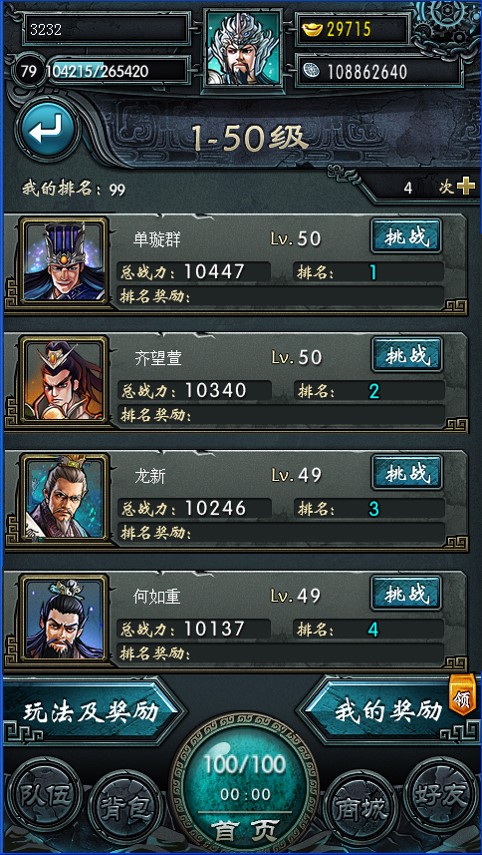
Task: View 单璇群 portrait thumbnail
Action: tap(64, 263)
